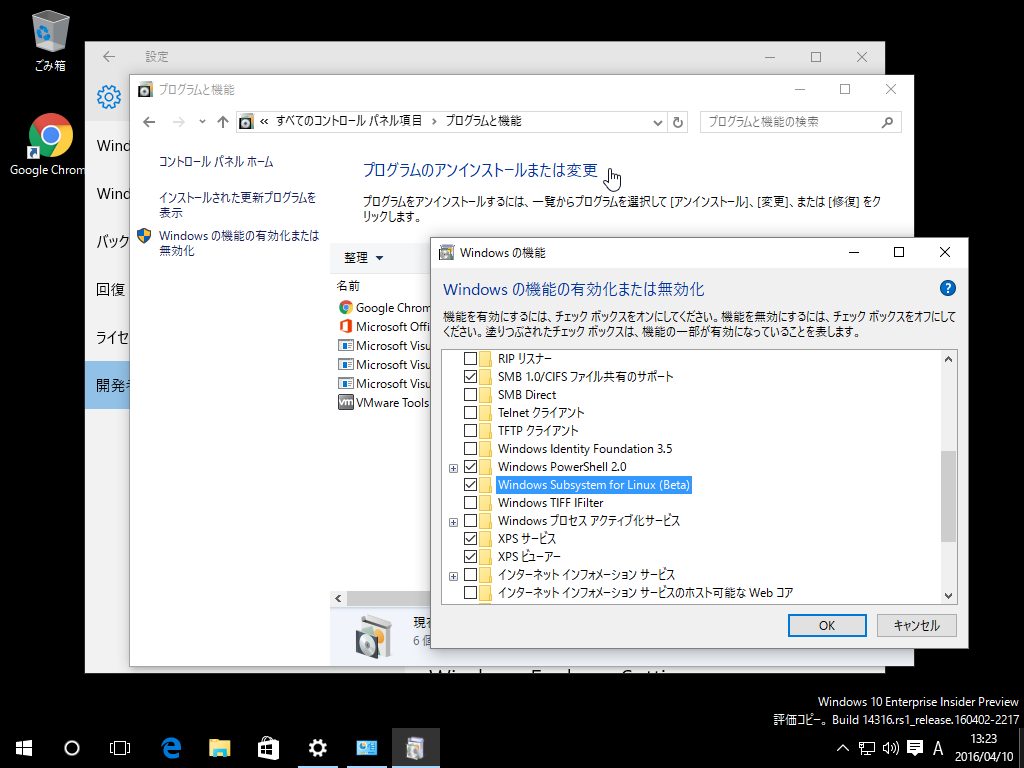Select 回復 in the Settings sidebar
Screen dimensions: 1024x768
point(110,289)
